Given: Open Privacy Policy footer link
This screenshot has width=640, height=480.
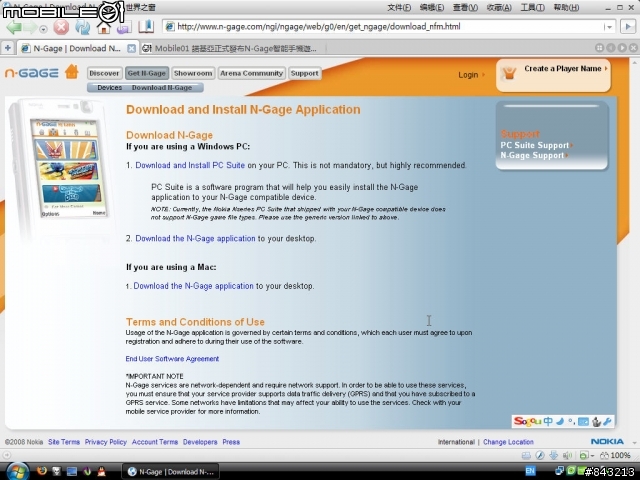Looking at the screenshot, I should tap(106, 442).
